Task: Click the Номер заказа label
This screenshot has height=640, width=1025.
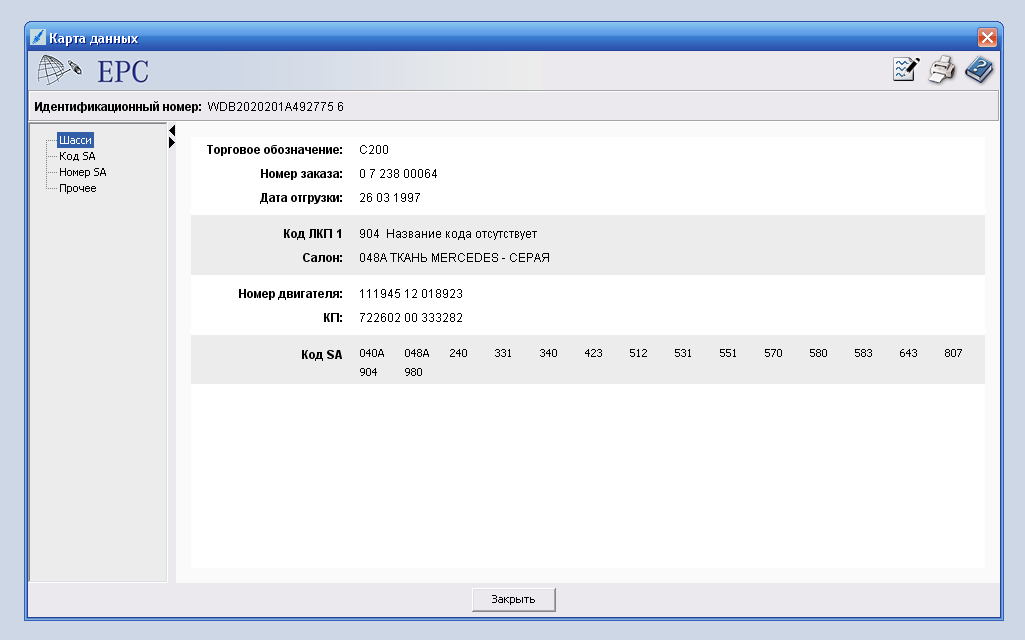Action: click(x=301, y=174)
